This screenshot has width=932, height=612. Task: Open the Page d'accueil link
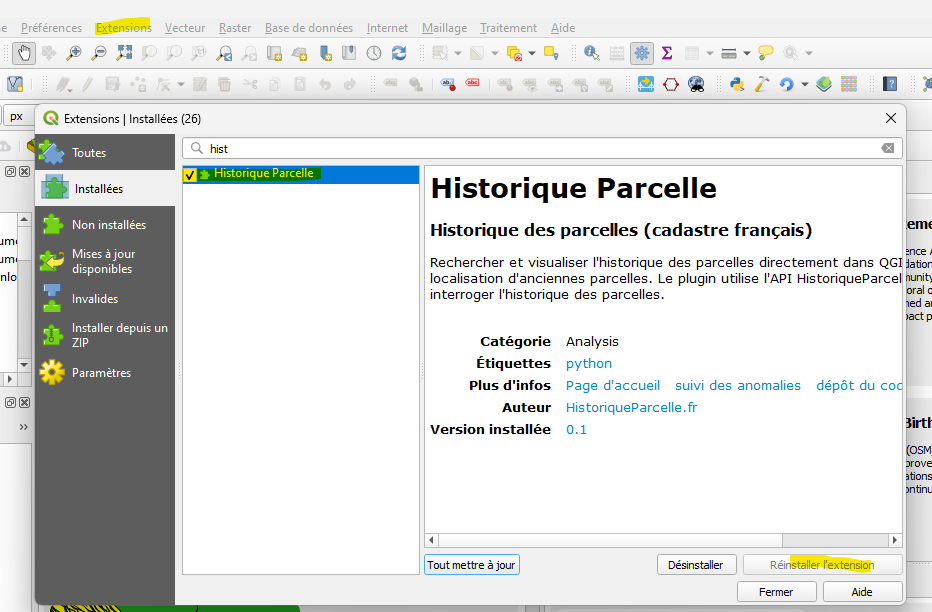click(613, 386)
